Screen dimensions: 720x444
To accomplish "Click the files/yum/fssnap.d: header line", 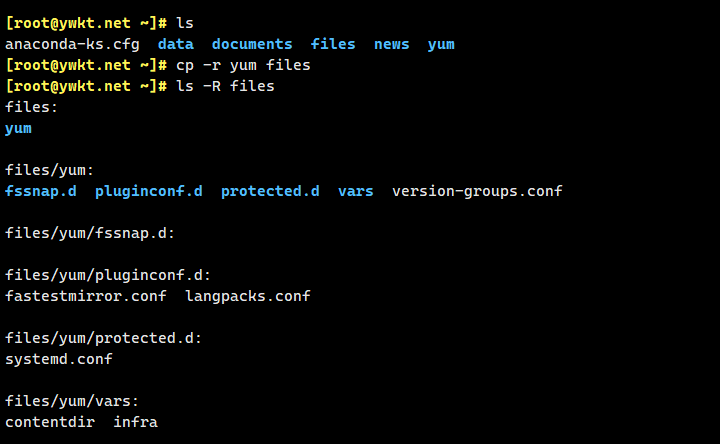I will click(x=90, y=233).
